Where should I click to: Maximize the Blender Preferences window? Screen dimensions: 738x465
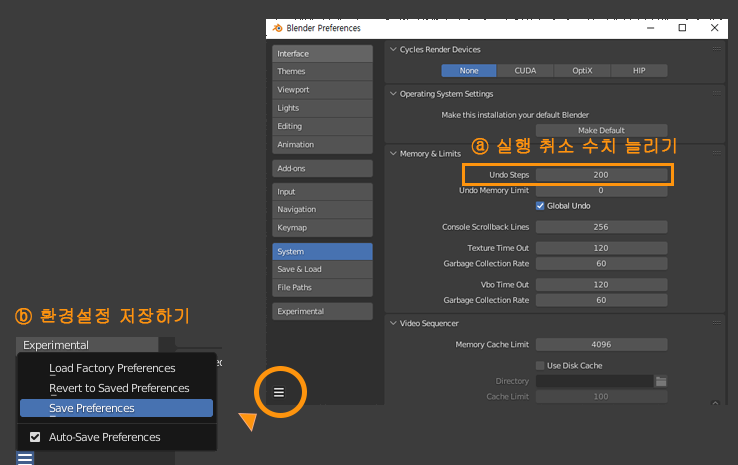click(682, 28)
